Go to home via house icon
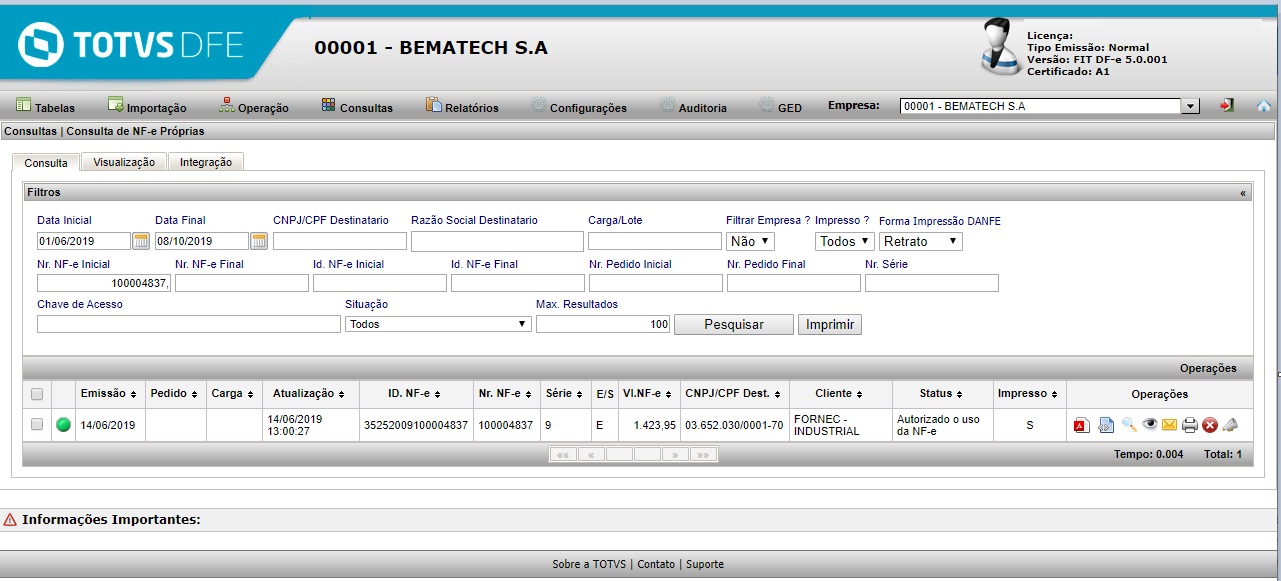The width and height of the screenshot is (1281, 581). click(1264, 106)
